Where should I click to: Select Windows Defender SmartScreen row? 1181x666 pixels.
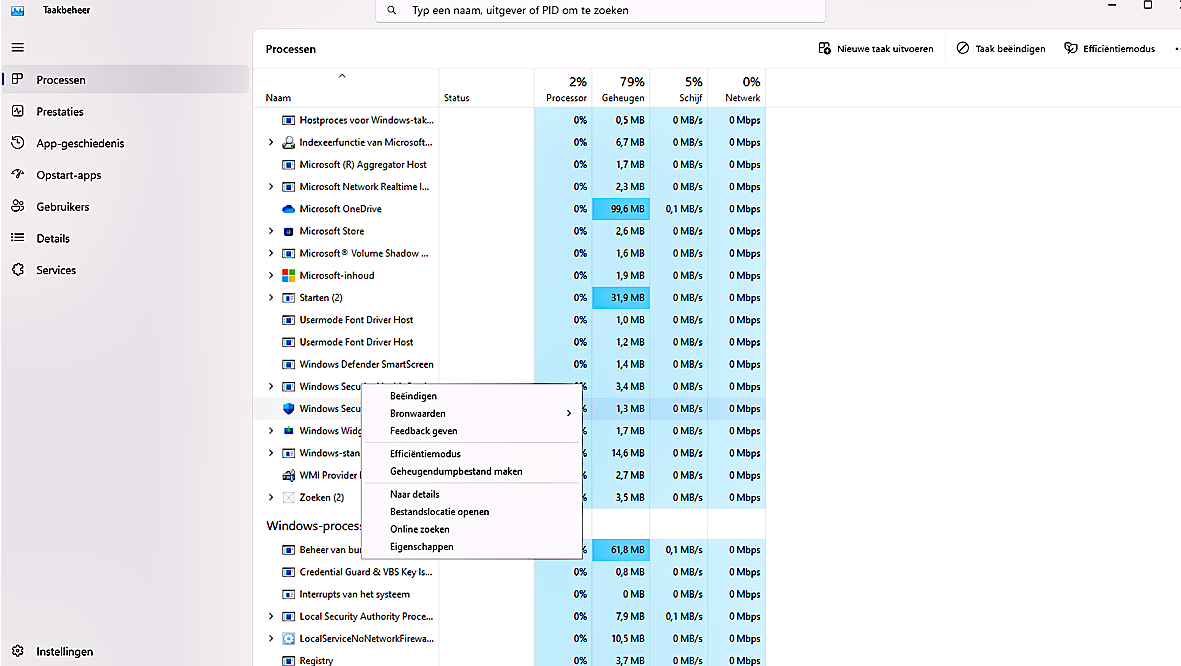tap(510, 365)
